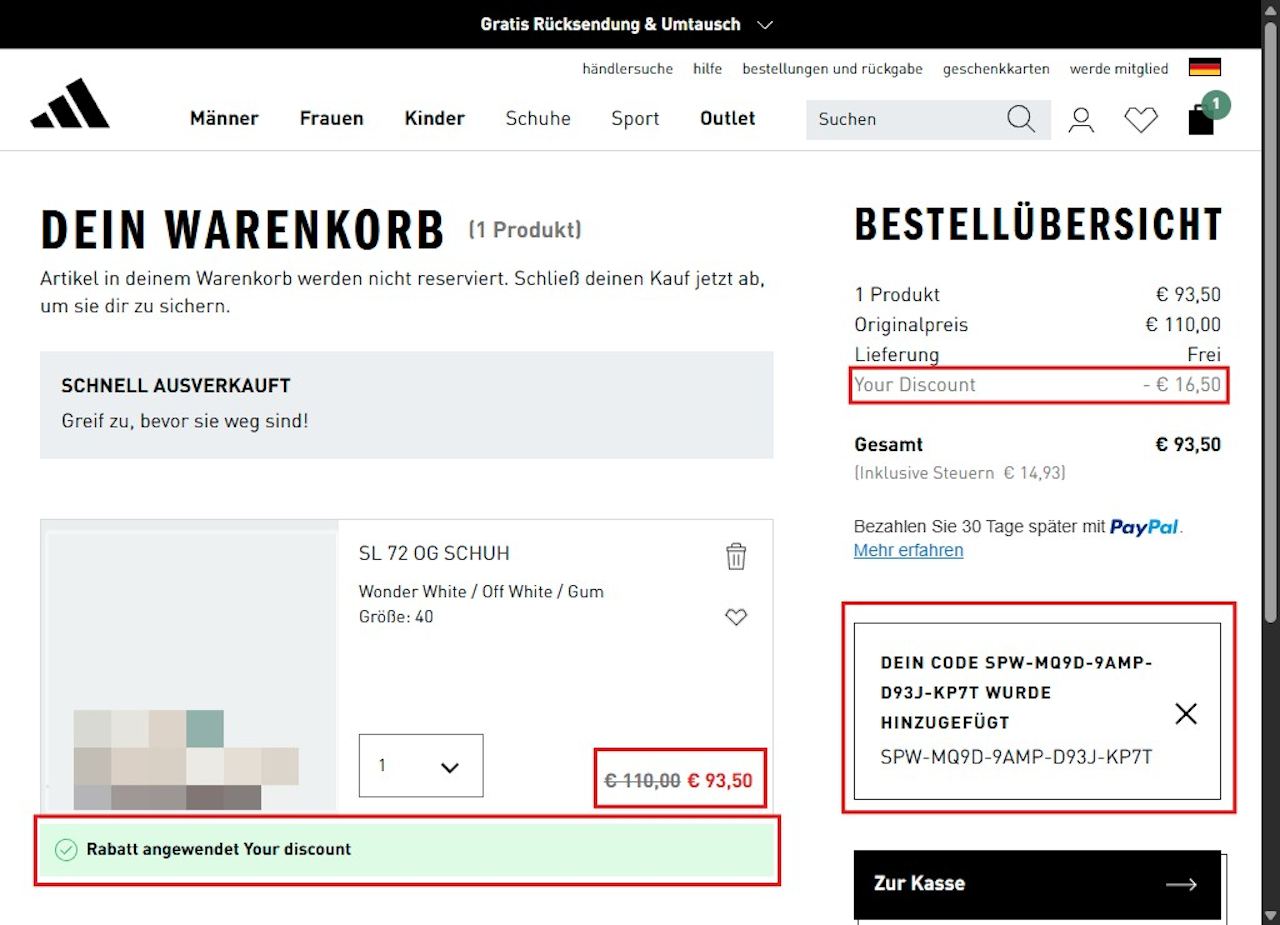The height and width of the screenshot is (925, 1280).
Task: Expand the Gratis Rücksendung & Umtausch chevron
Action: pyautogui.click(x=765, y=24)
